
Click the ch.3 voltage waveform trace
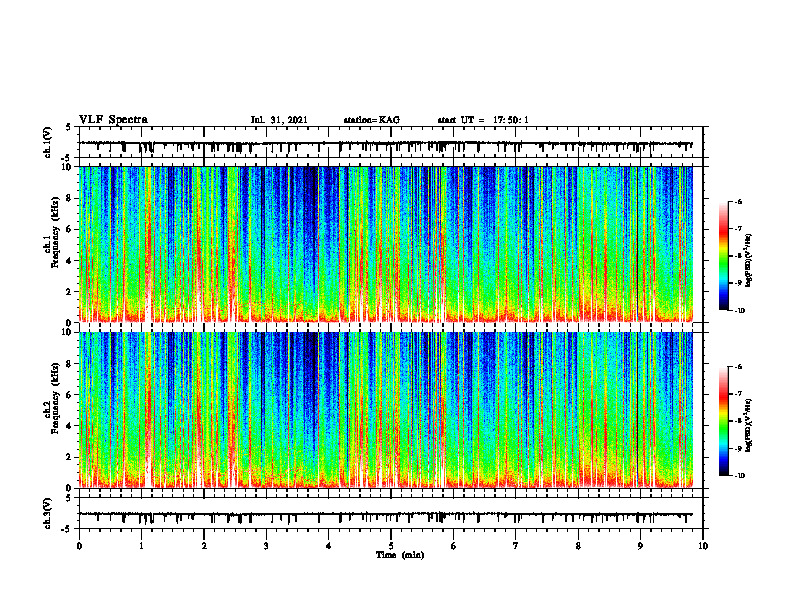point(386,517)
